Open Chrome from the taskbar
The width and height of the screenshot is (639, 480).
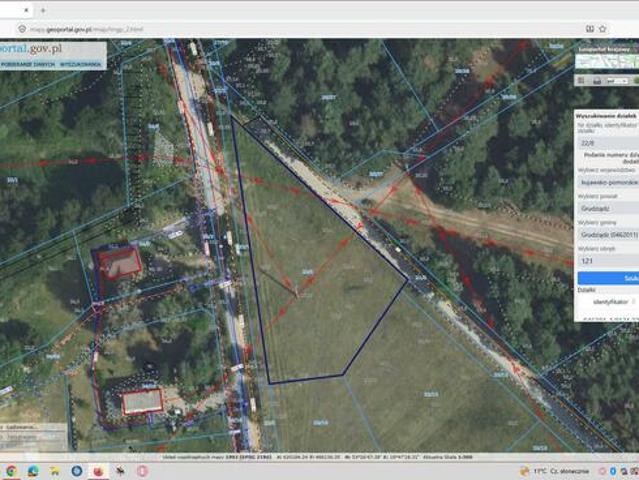[x=11, y=471]
